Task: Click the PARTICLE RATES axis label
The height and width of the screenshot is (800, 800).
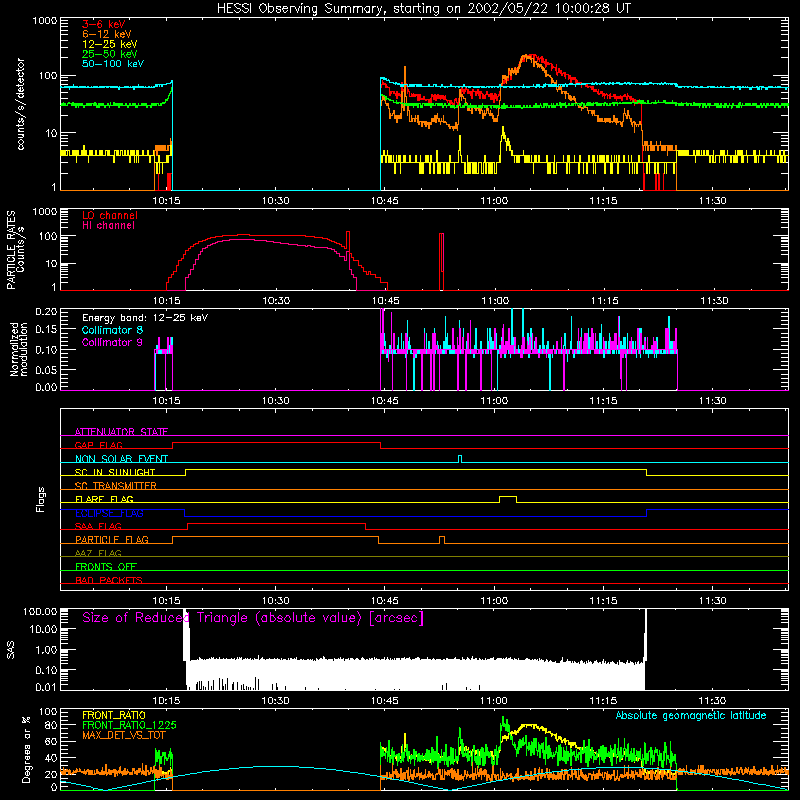Action: tap(11, 250)
